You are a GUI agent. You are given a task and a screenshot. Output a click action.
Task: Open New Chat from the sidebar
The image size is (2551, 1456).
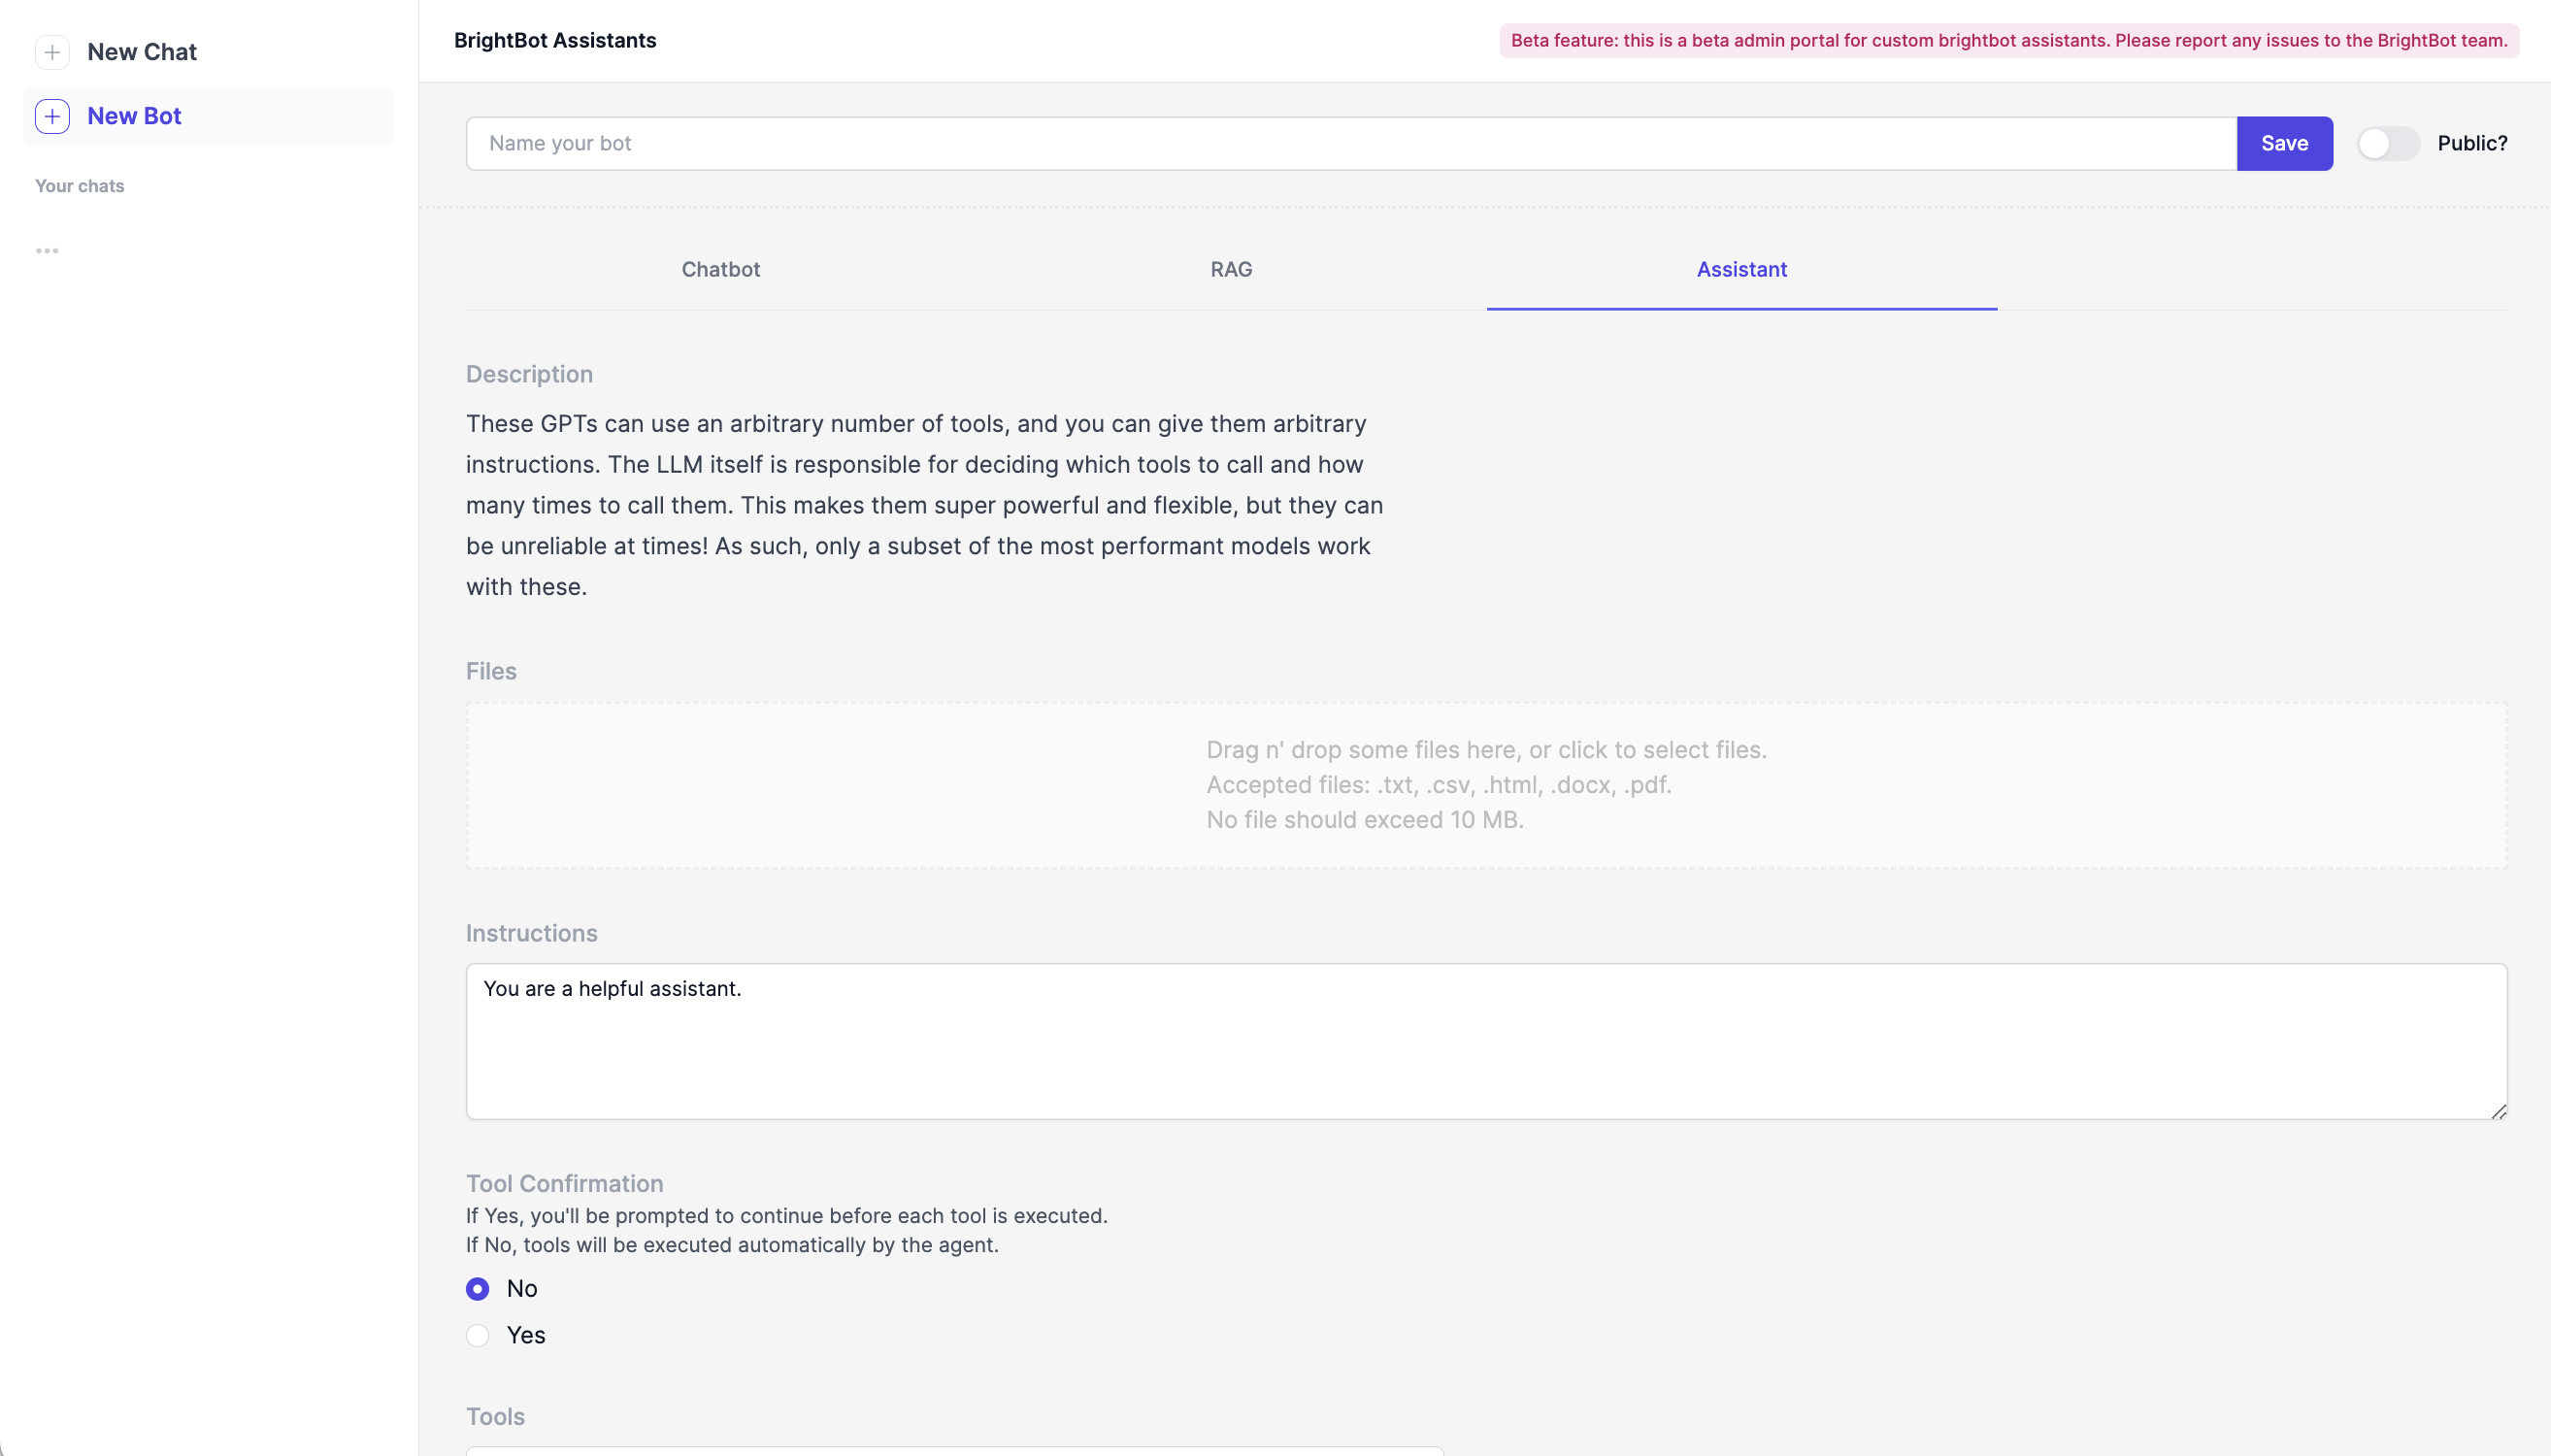click(141, 52)
